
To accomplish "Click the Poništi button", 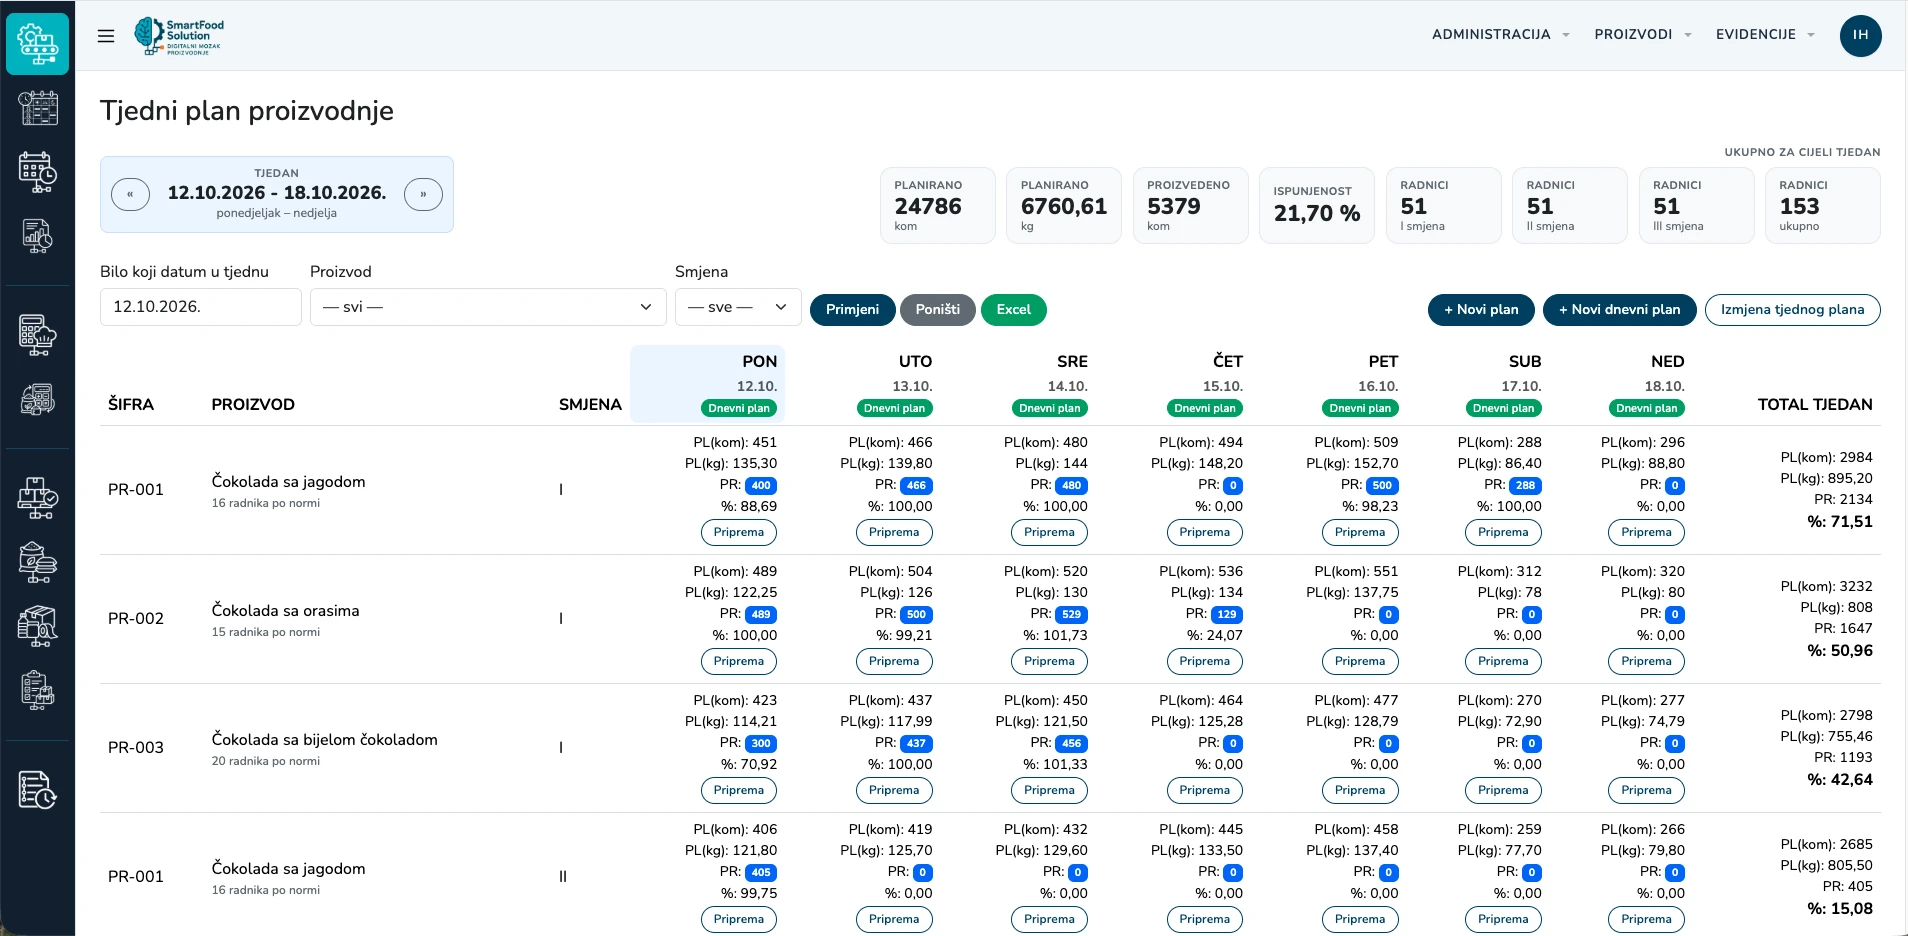I will (937, 310).
